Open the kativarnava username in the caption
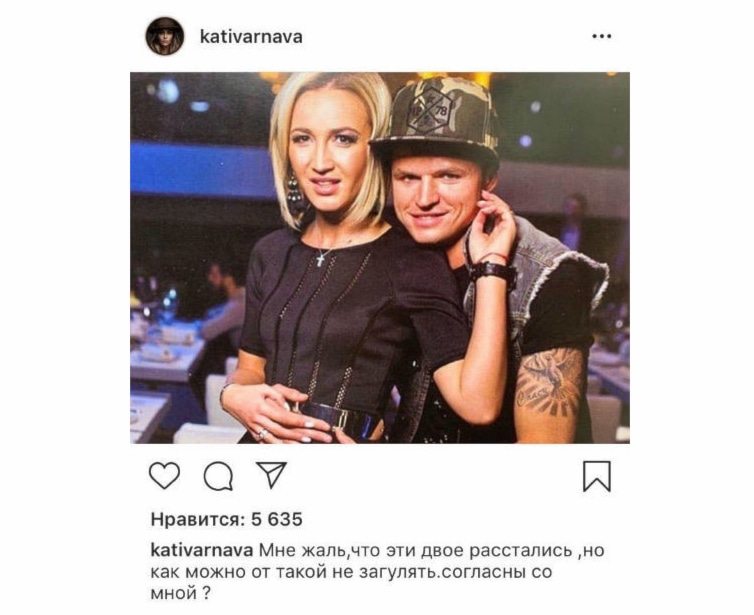The height and width of the screenshot is (615, 754). point(202,550)
